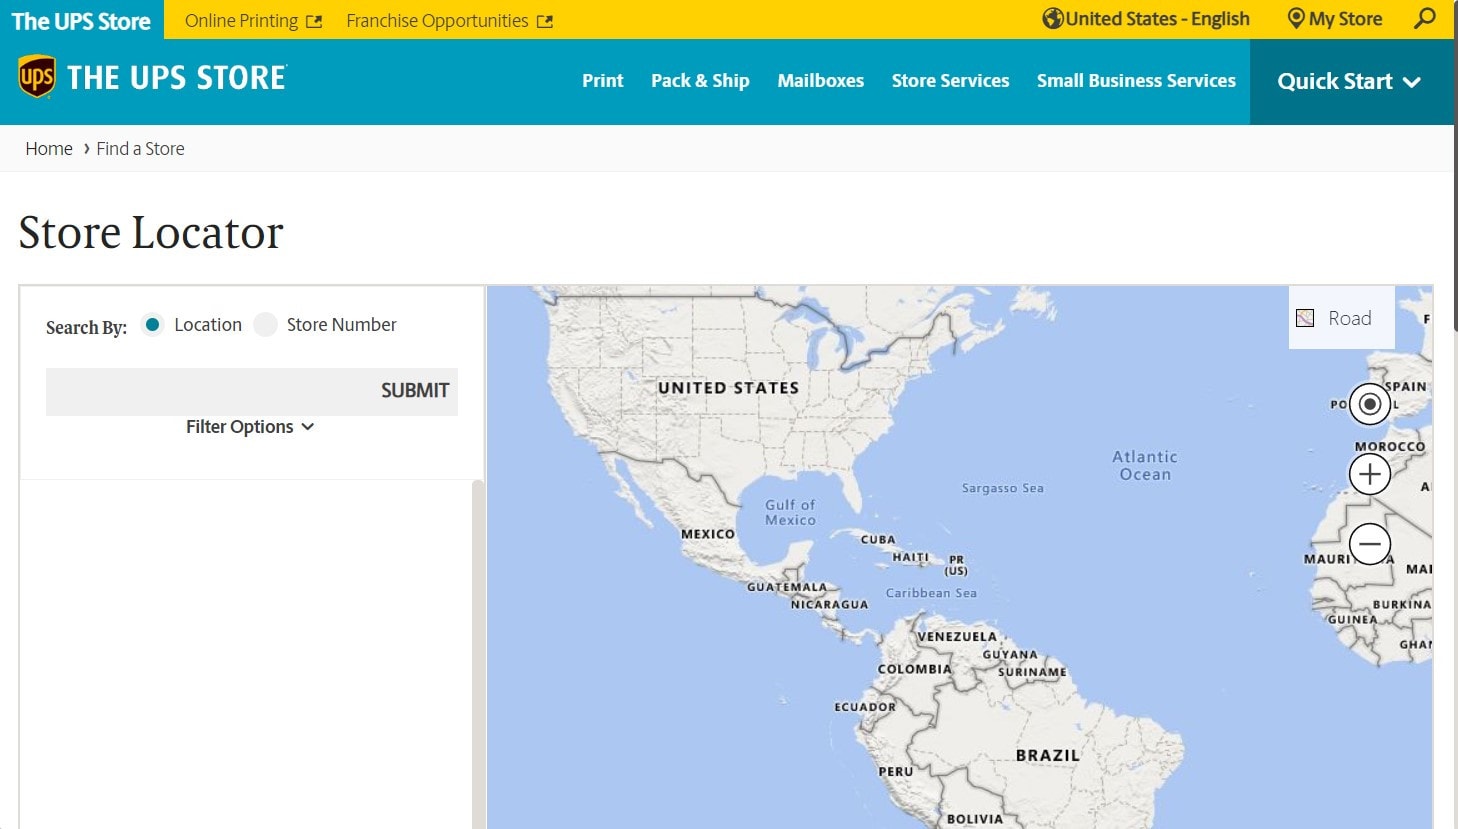
Task: Click VENEZUELA label on the map
Action: 957,637
